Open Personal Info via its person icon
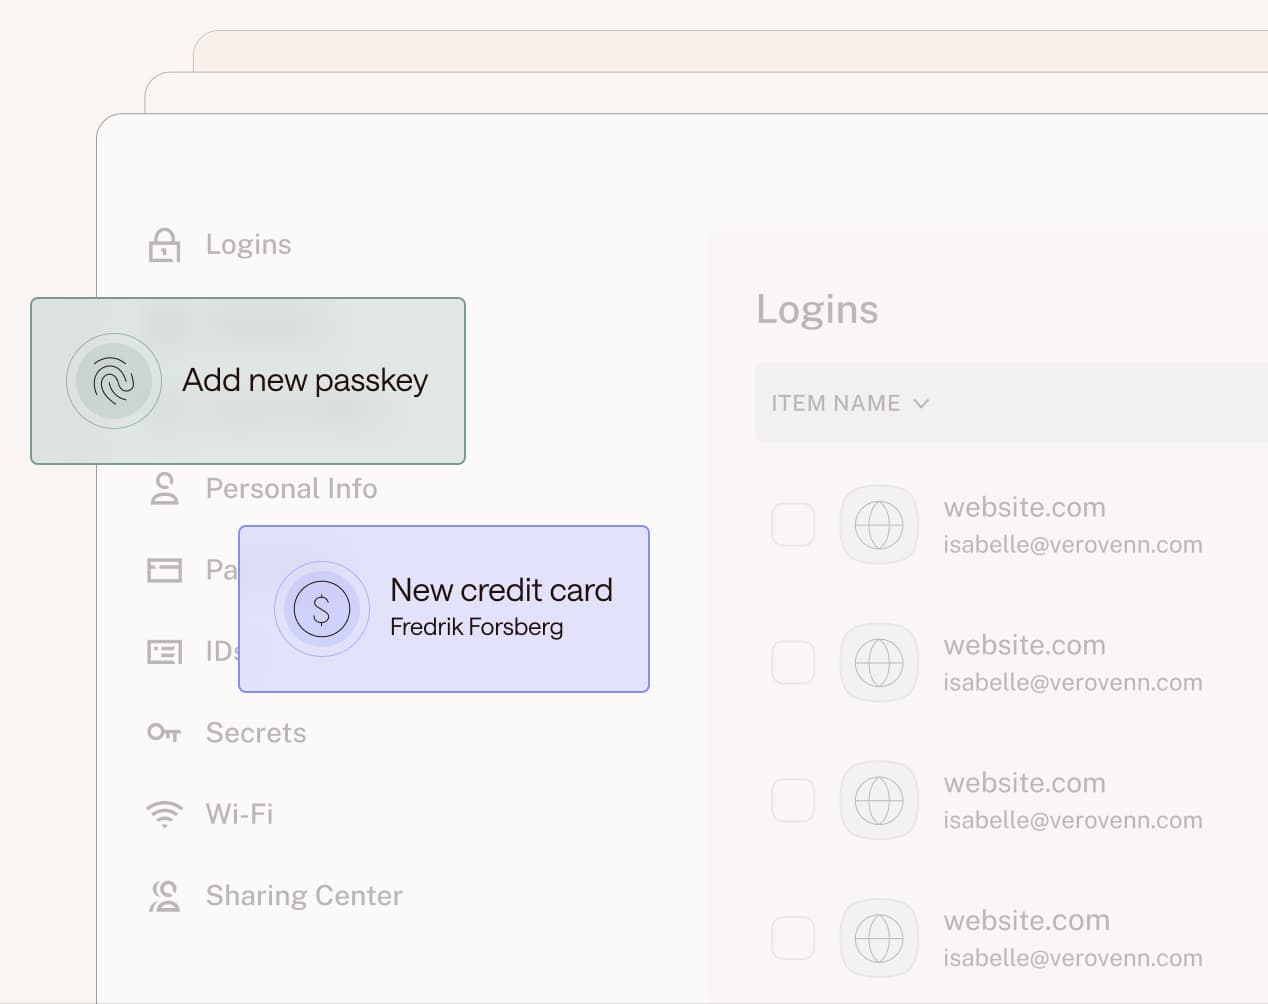Screen dimensions: 1268x1004 coord(165,488)
